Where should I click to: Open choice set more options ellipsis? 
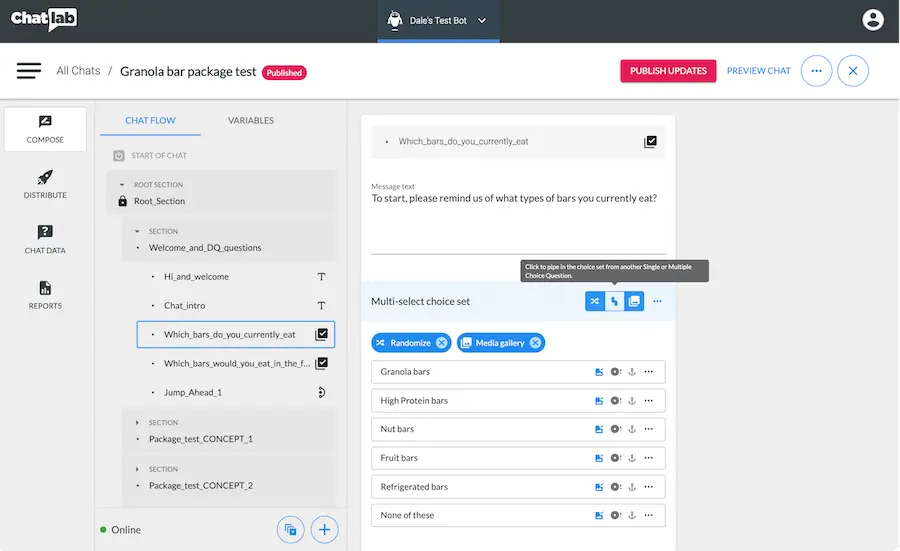[x=657, y=301]
